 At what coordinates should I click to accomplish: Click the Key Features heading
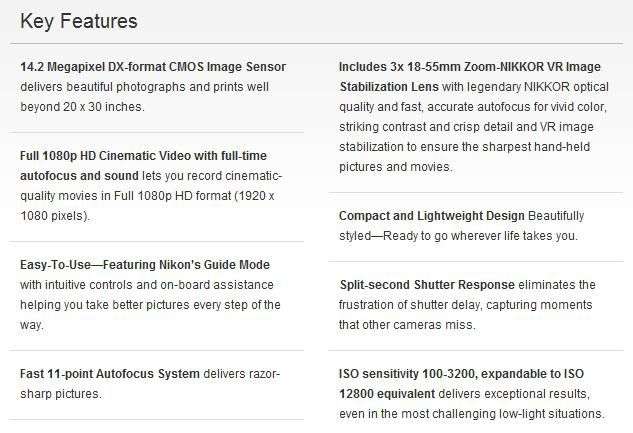[79, 22]
